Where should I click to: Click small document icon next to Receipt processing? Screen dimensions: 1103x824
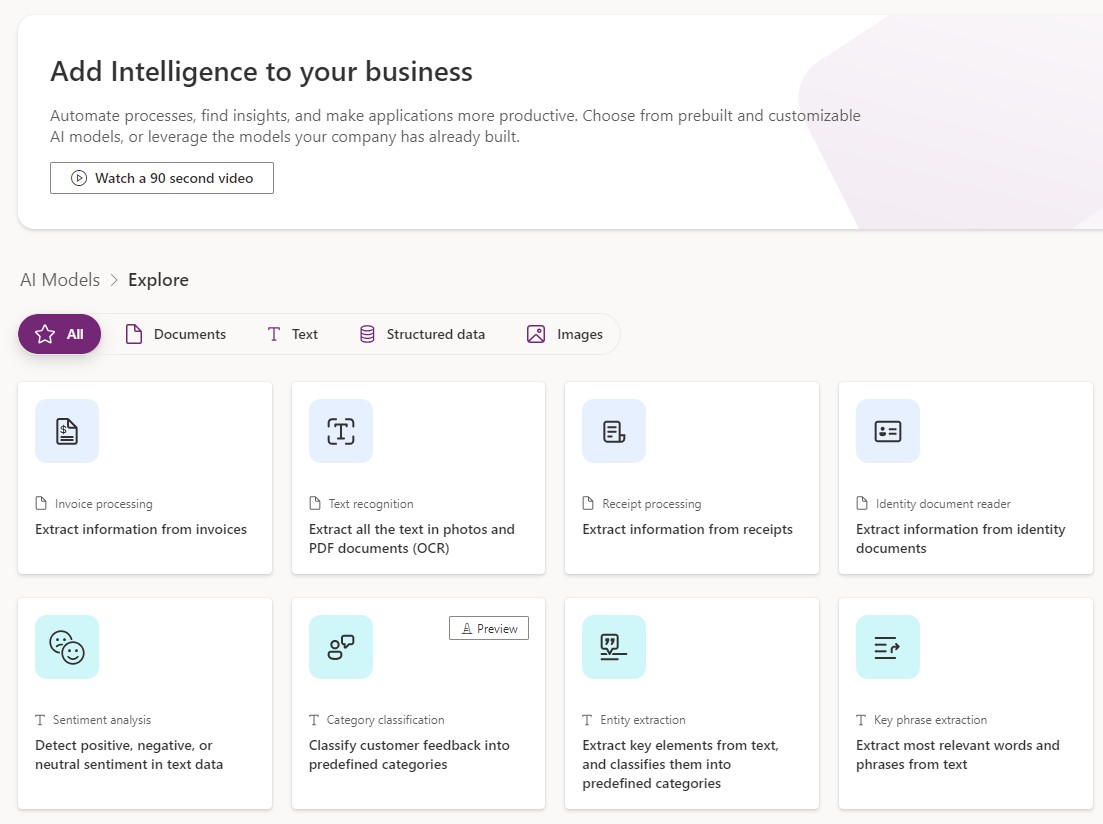(x=588, y=503)
